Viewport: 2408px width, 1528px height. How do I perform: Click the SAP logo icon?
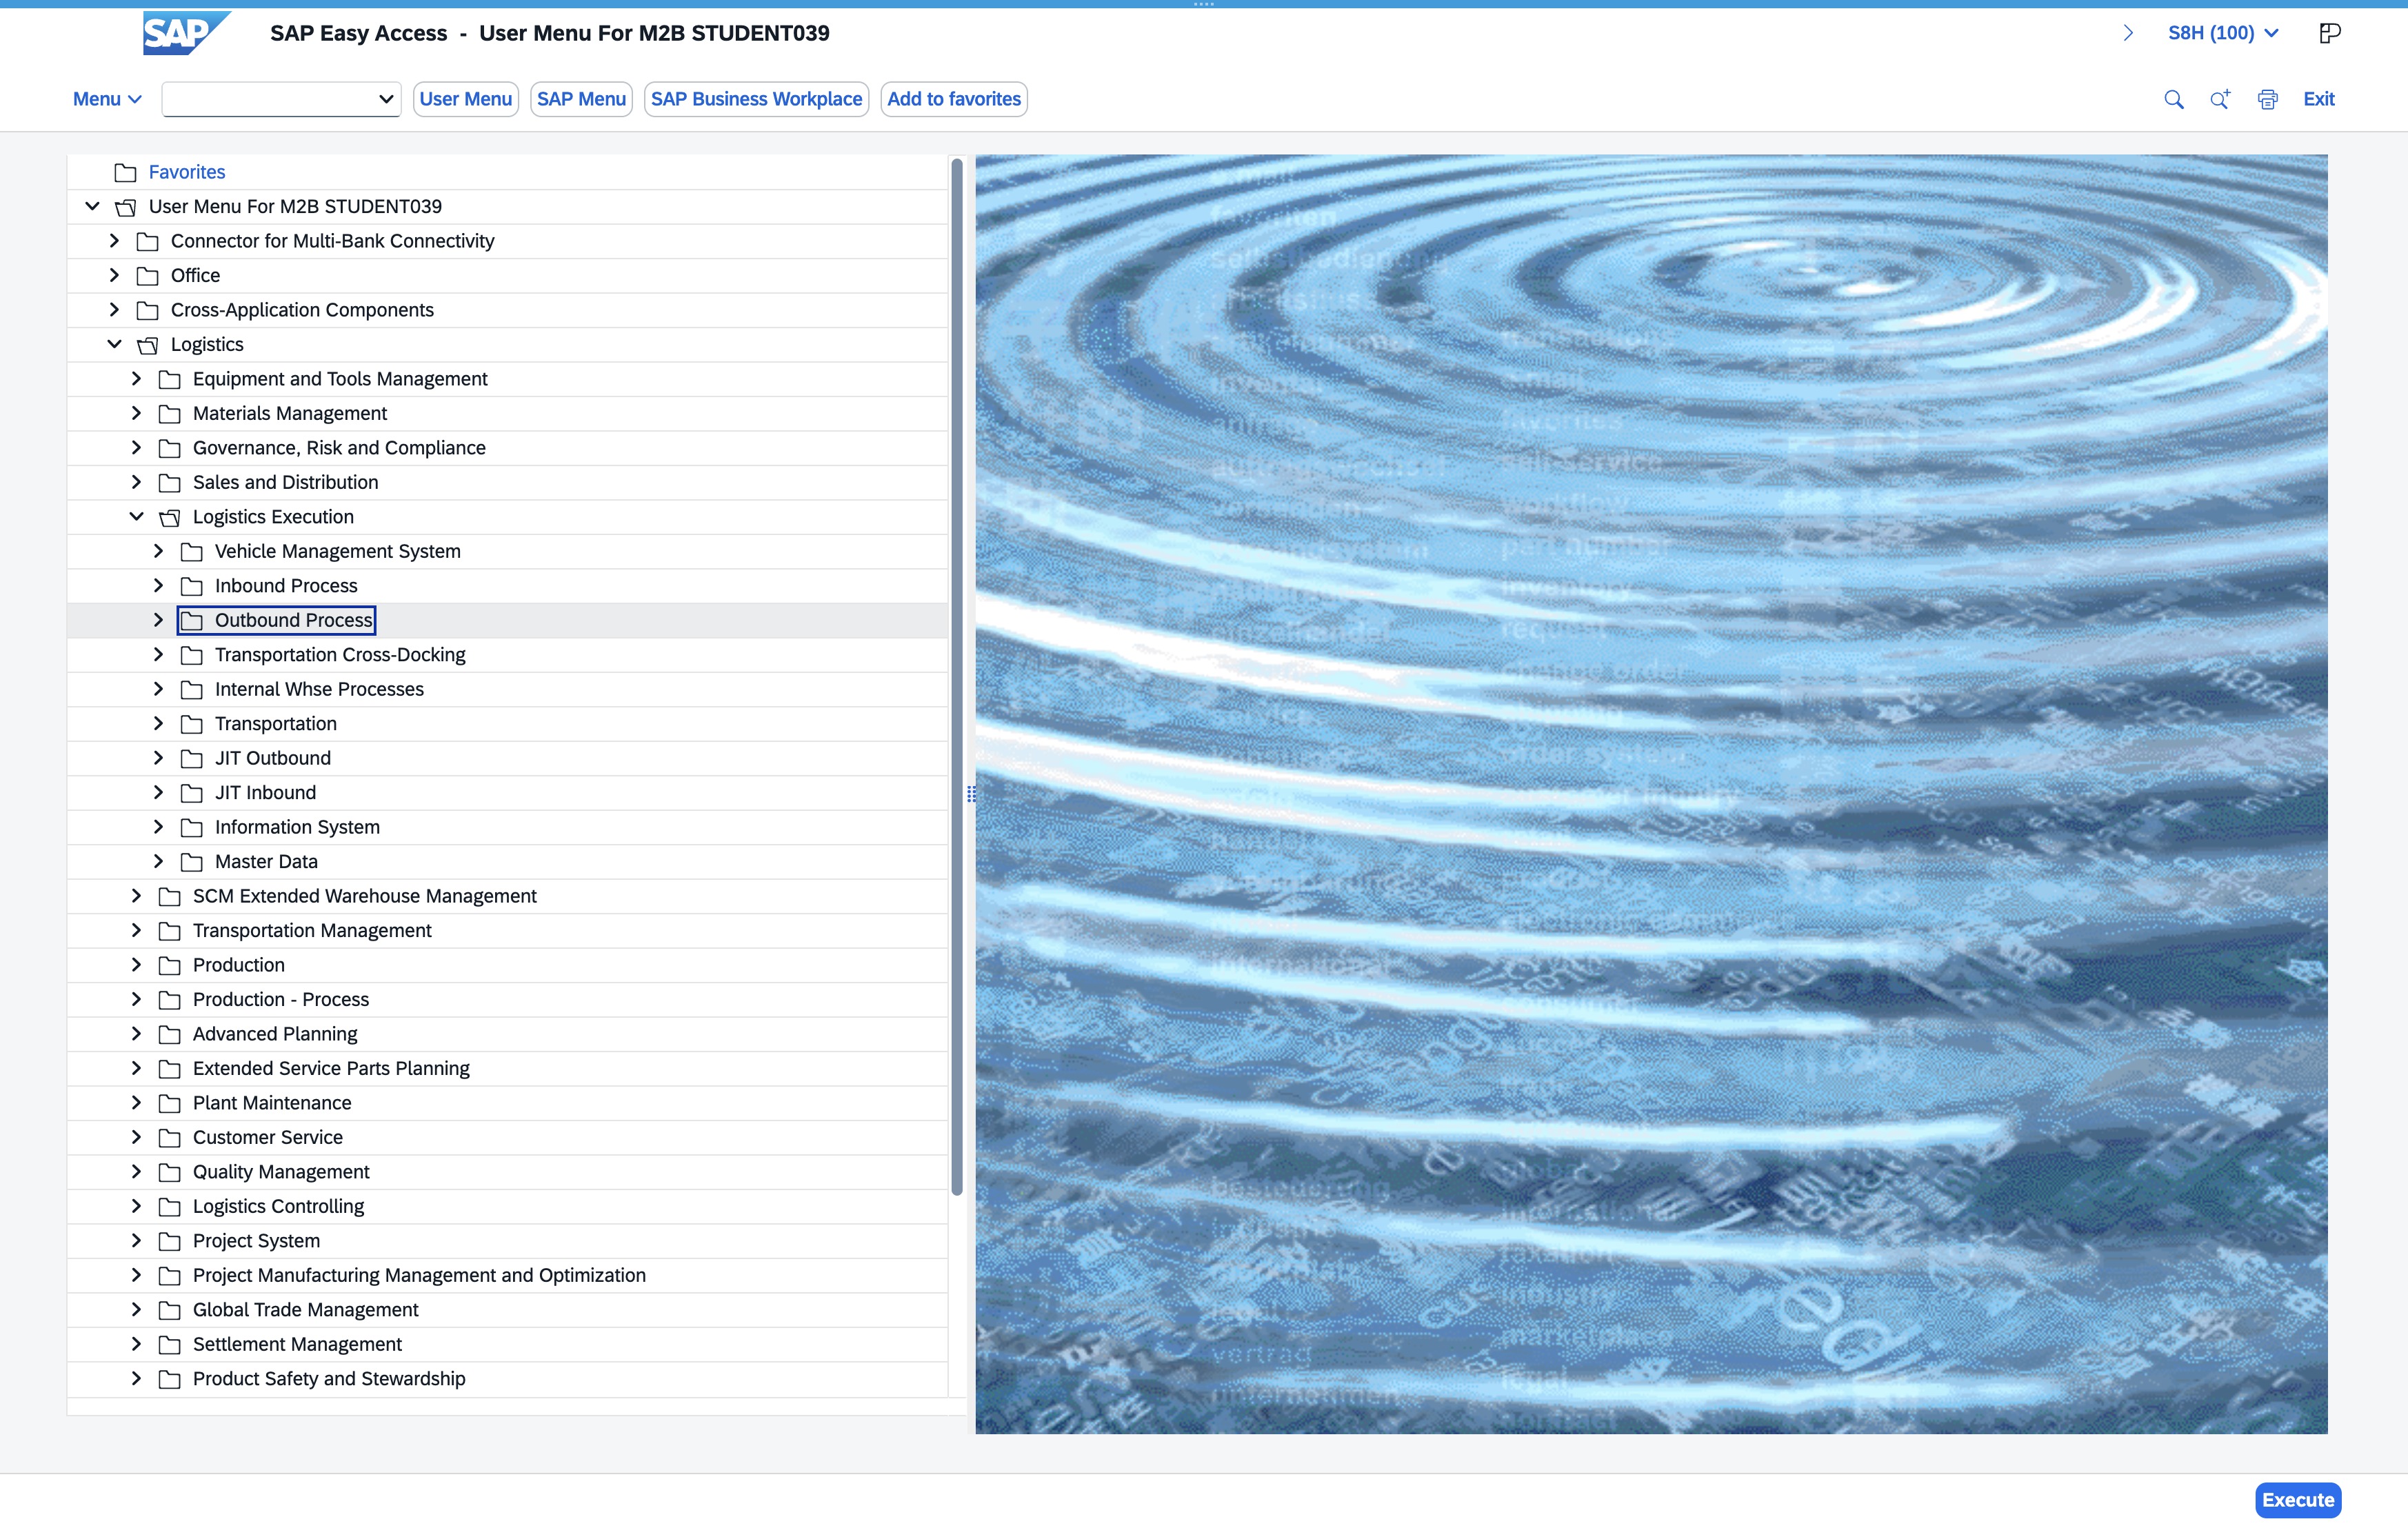point(186,33)
